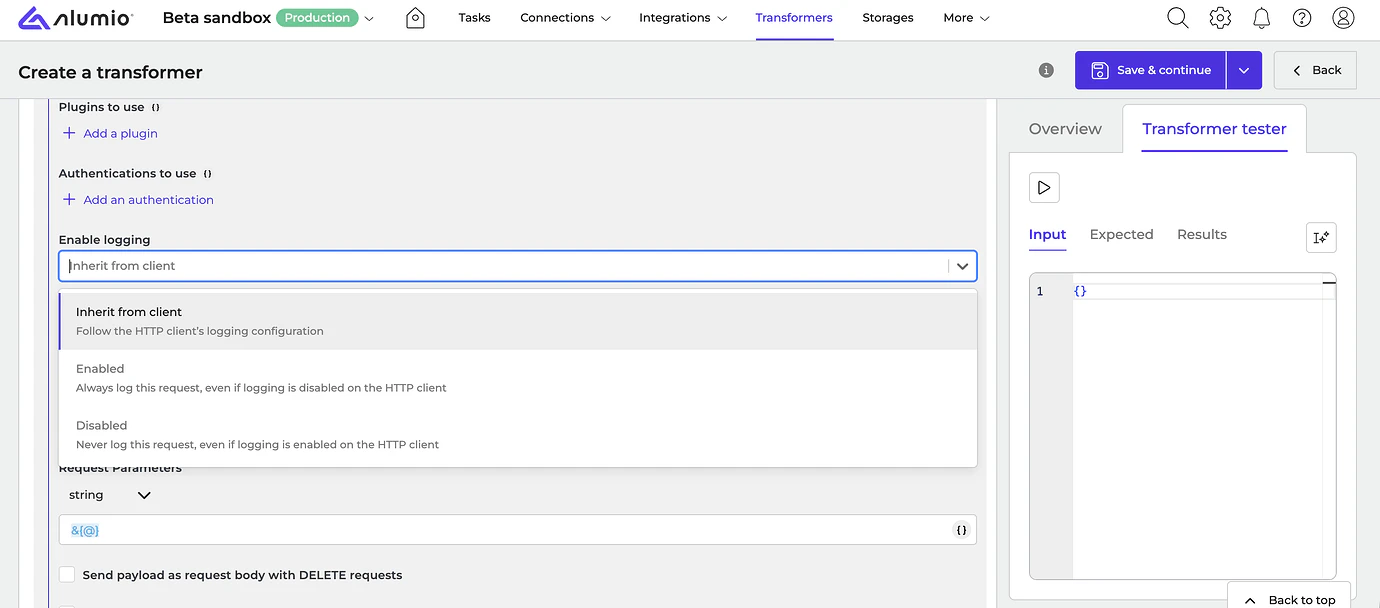The height and width of the screenshot is (608, 1380).
Task: Select the Results tab
Action: (1202, 234)
